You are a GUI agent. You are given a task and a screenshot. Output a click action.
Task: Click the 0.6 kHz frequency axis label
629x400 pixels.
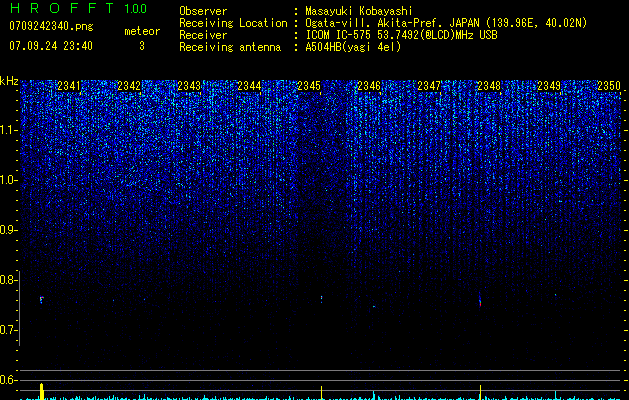9,380
